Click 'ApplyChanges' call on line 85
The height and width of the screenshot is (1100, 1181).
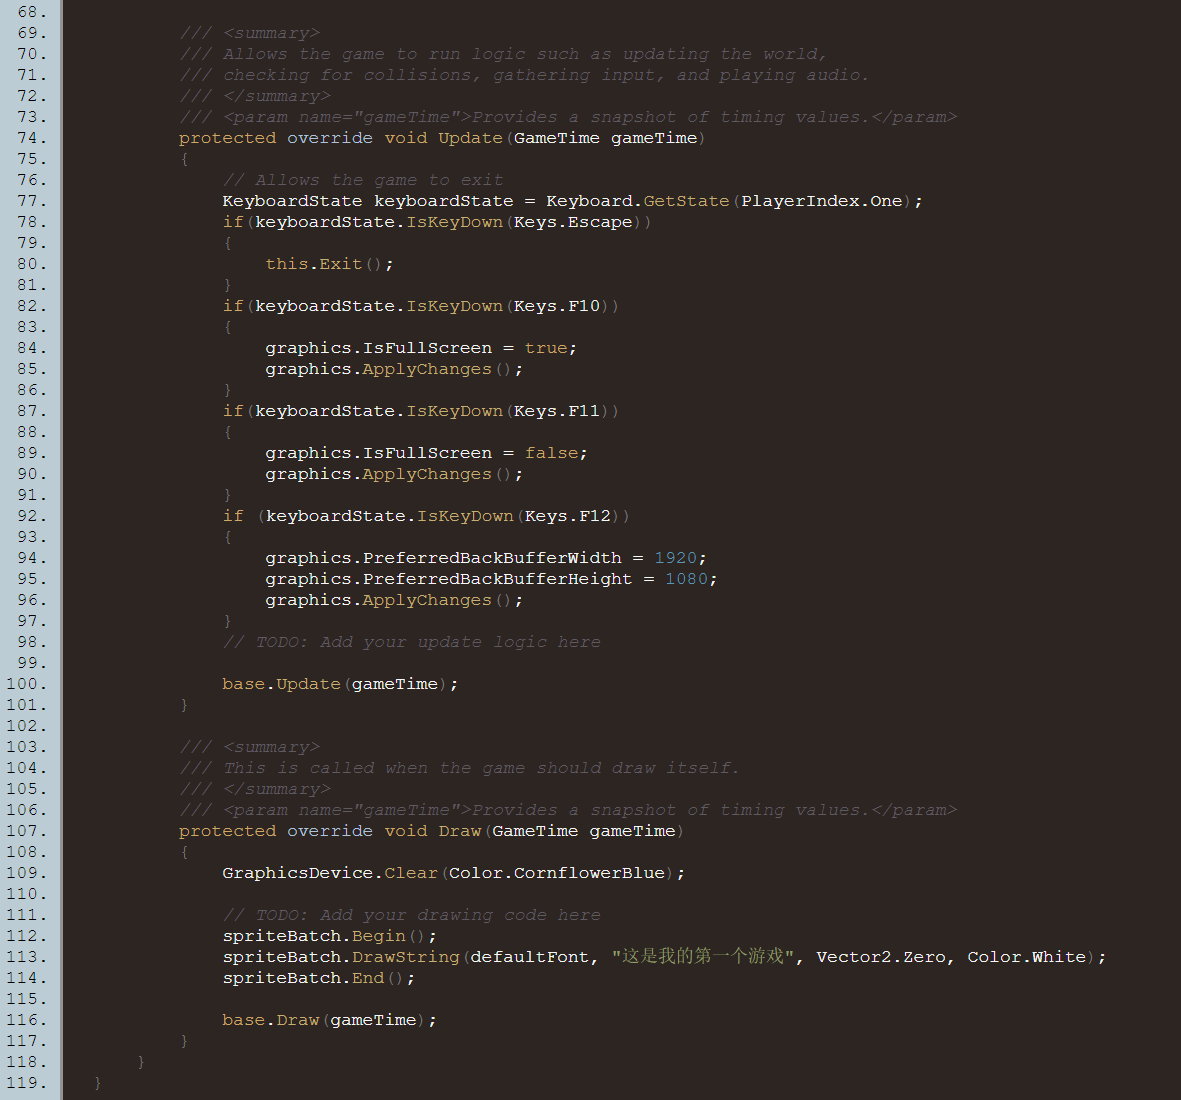click(427, 369)
